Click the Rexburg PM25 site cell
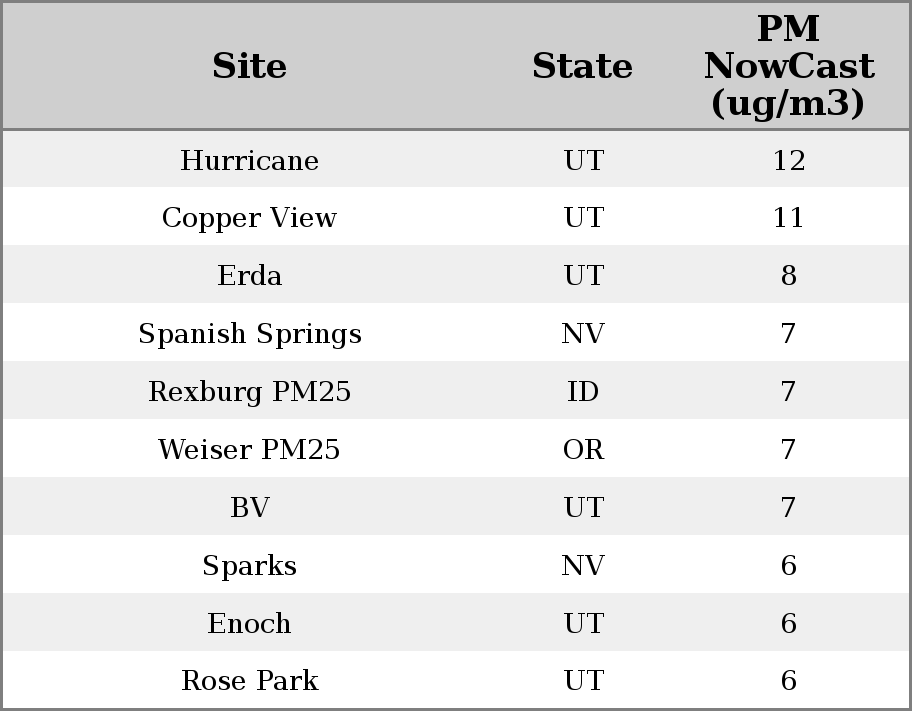Screen dimensions: 912x711 pyautogui.click(x=250, y=392)
